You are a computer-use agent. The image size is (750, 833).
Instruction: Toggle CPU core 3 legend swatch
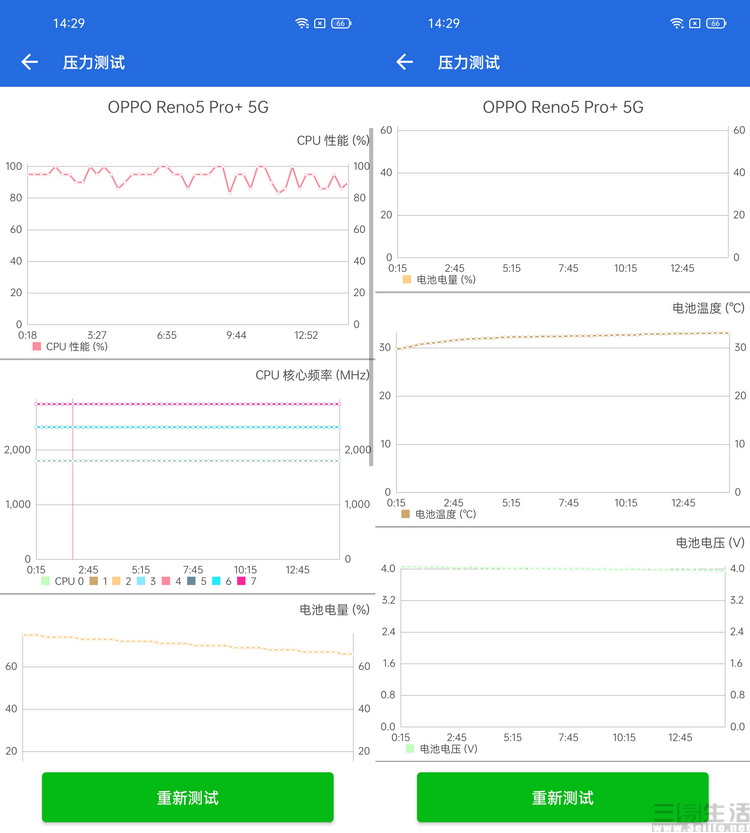(x=141, y=581)
